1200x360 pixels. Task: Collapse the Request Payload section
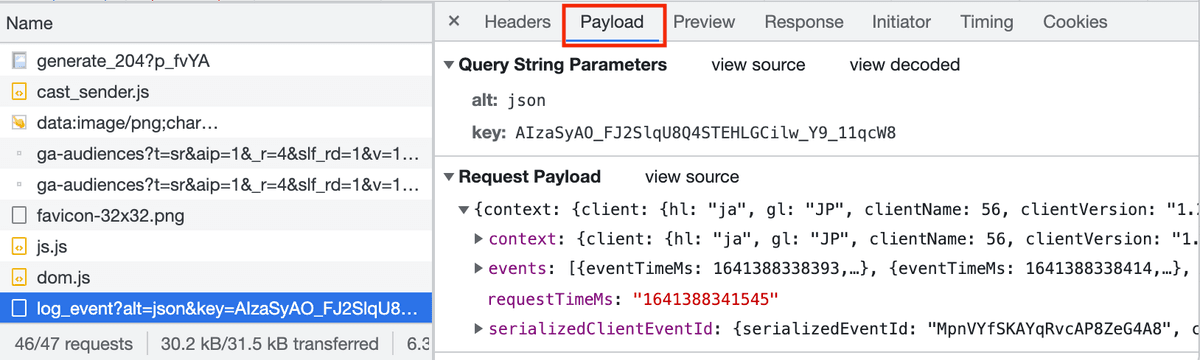449,177
